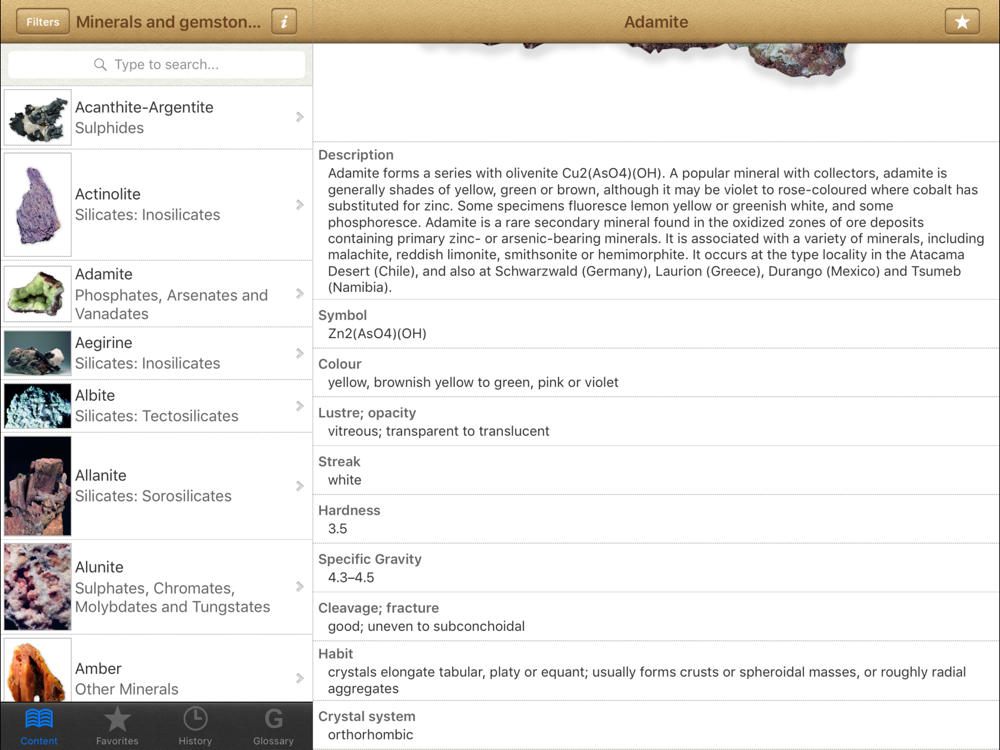Select the Alunite list title

pyautogui.click(x=99, y=567)
